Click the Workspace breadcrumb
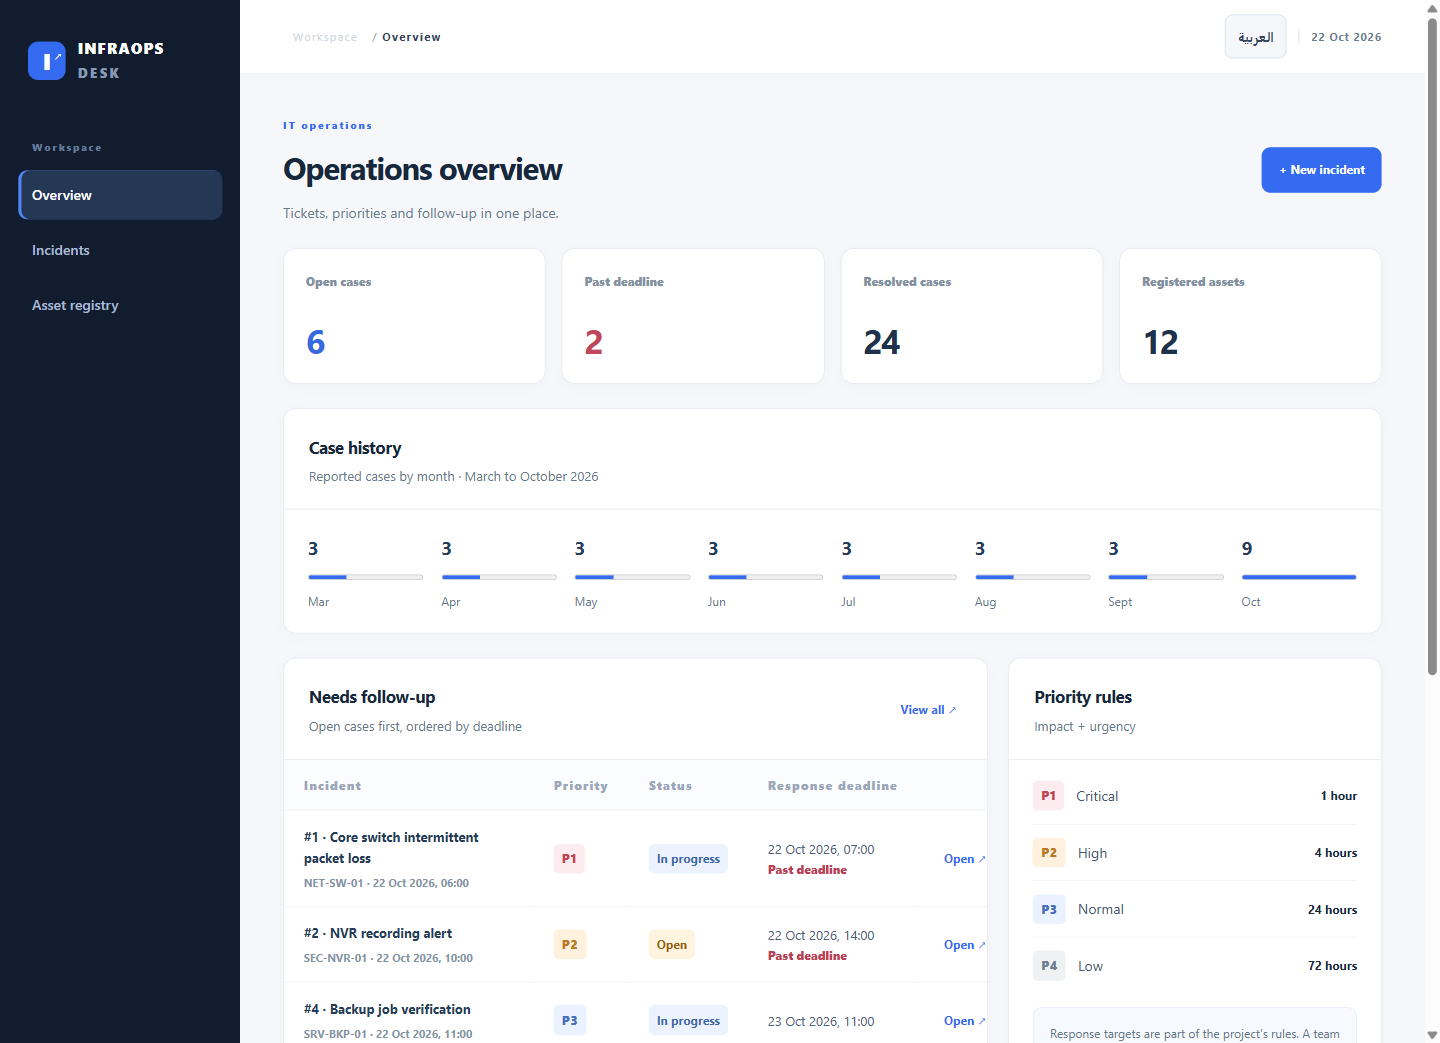 (x=325, y=37)
